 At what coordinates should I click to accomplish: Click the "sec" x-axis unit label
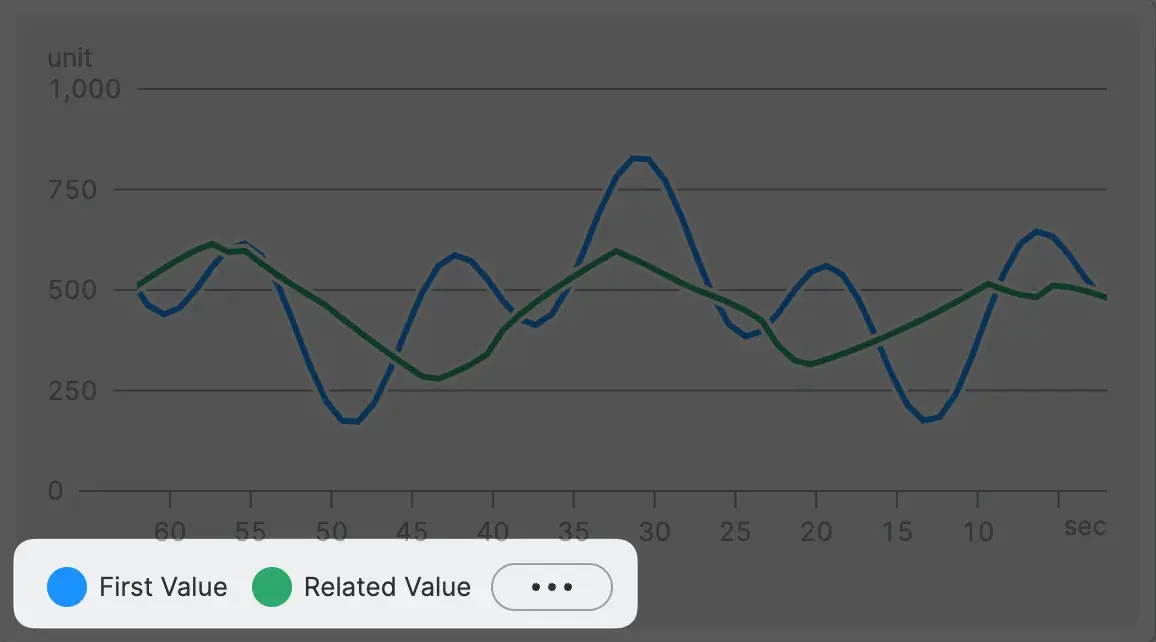pyautogui.click(x=1085, y=527)
